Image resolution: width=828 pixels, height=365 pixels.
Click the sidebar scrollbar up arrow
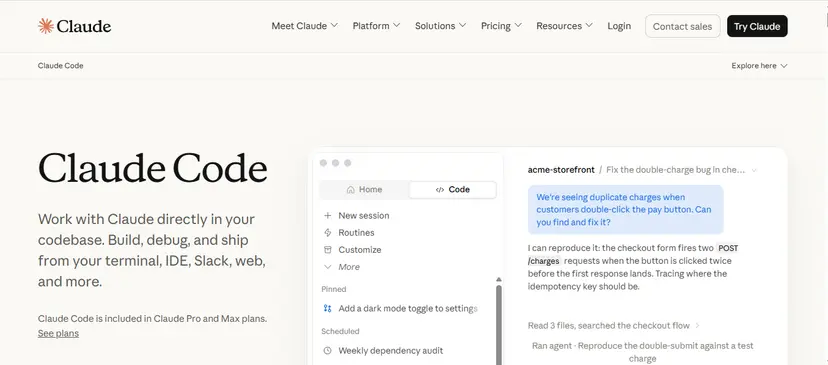click(498, 279)
